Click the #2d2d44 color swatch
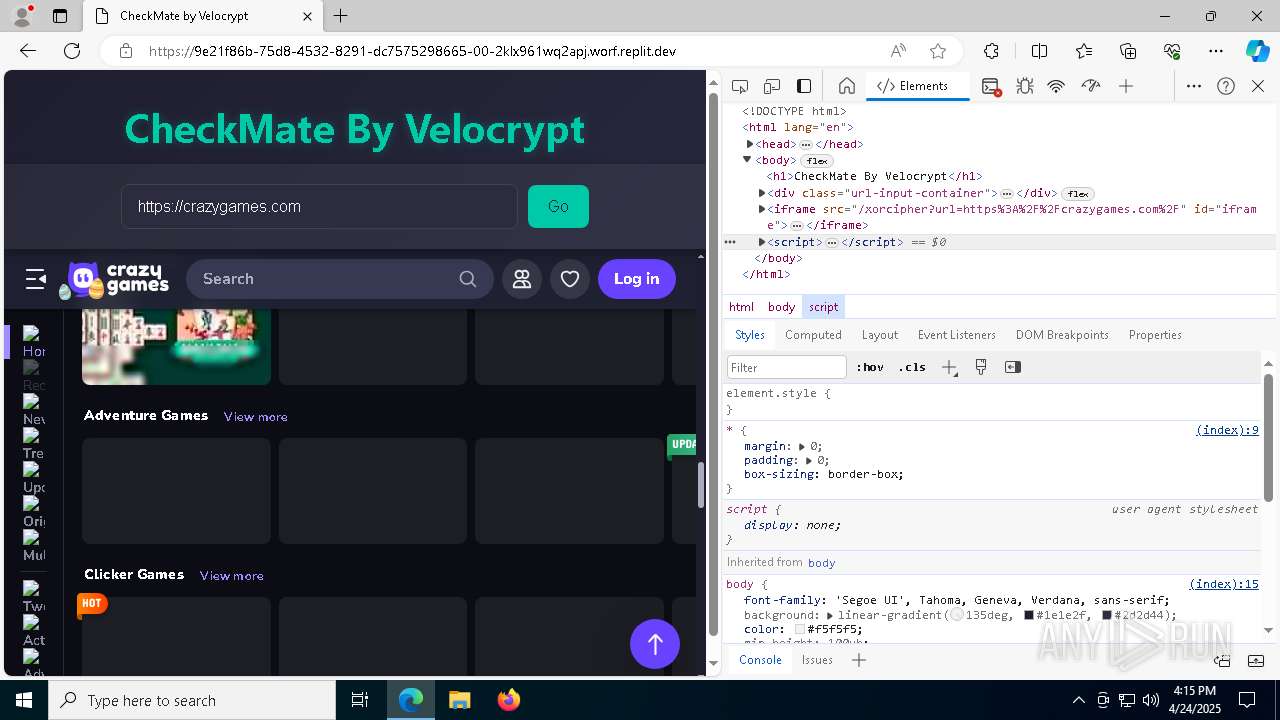The image size is (1280, 720). (x=1107, y=615)
